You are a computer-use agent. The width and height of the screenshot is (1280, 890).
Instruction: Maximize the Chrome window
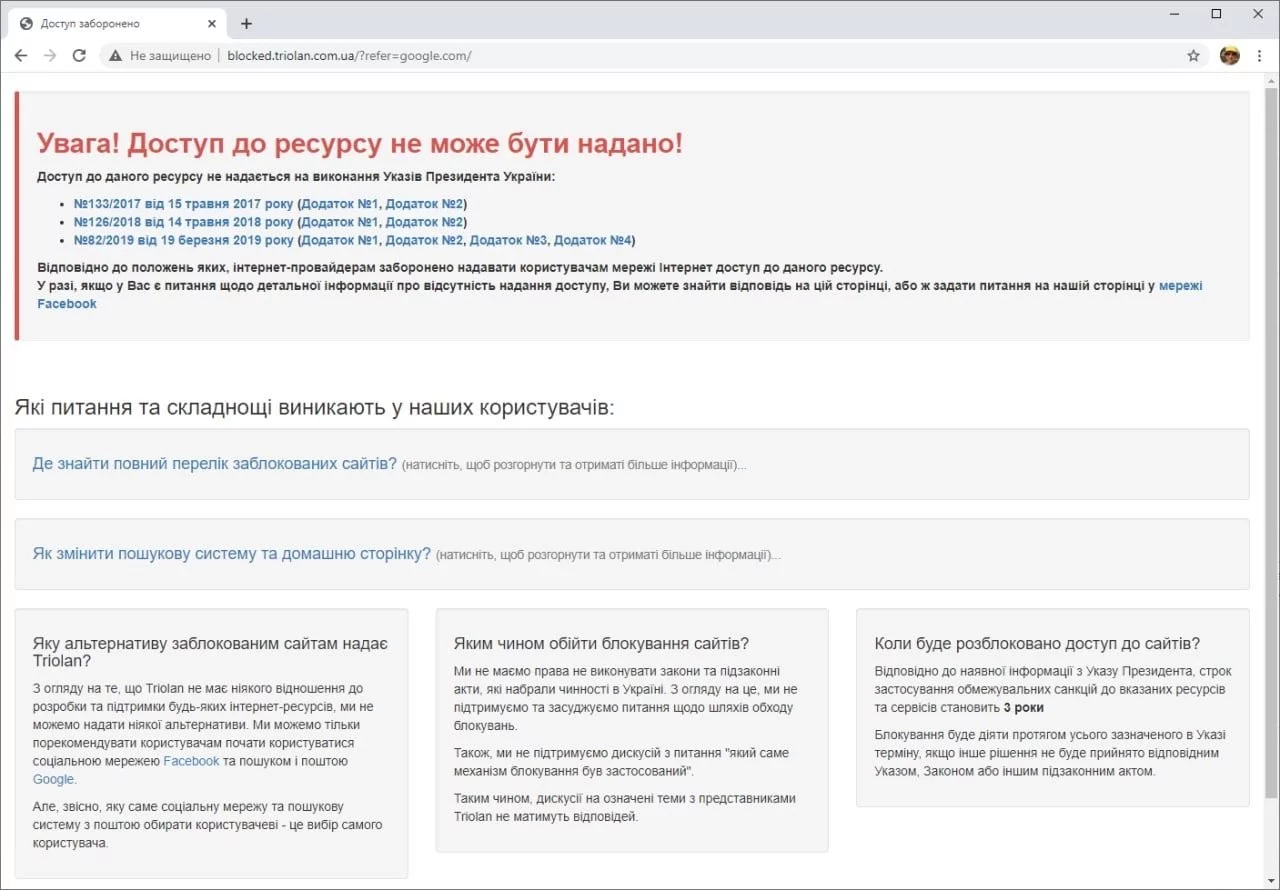coord(1216,14)
